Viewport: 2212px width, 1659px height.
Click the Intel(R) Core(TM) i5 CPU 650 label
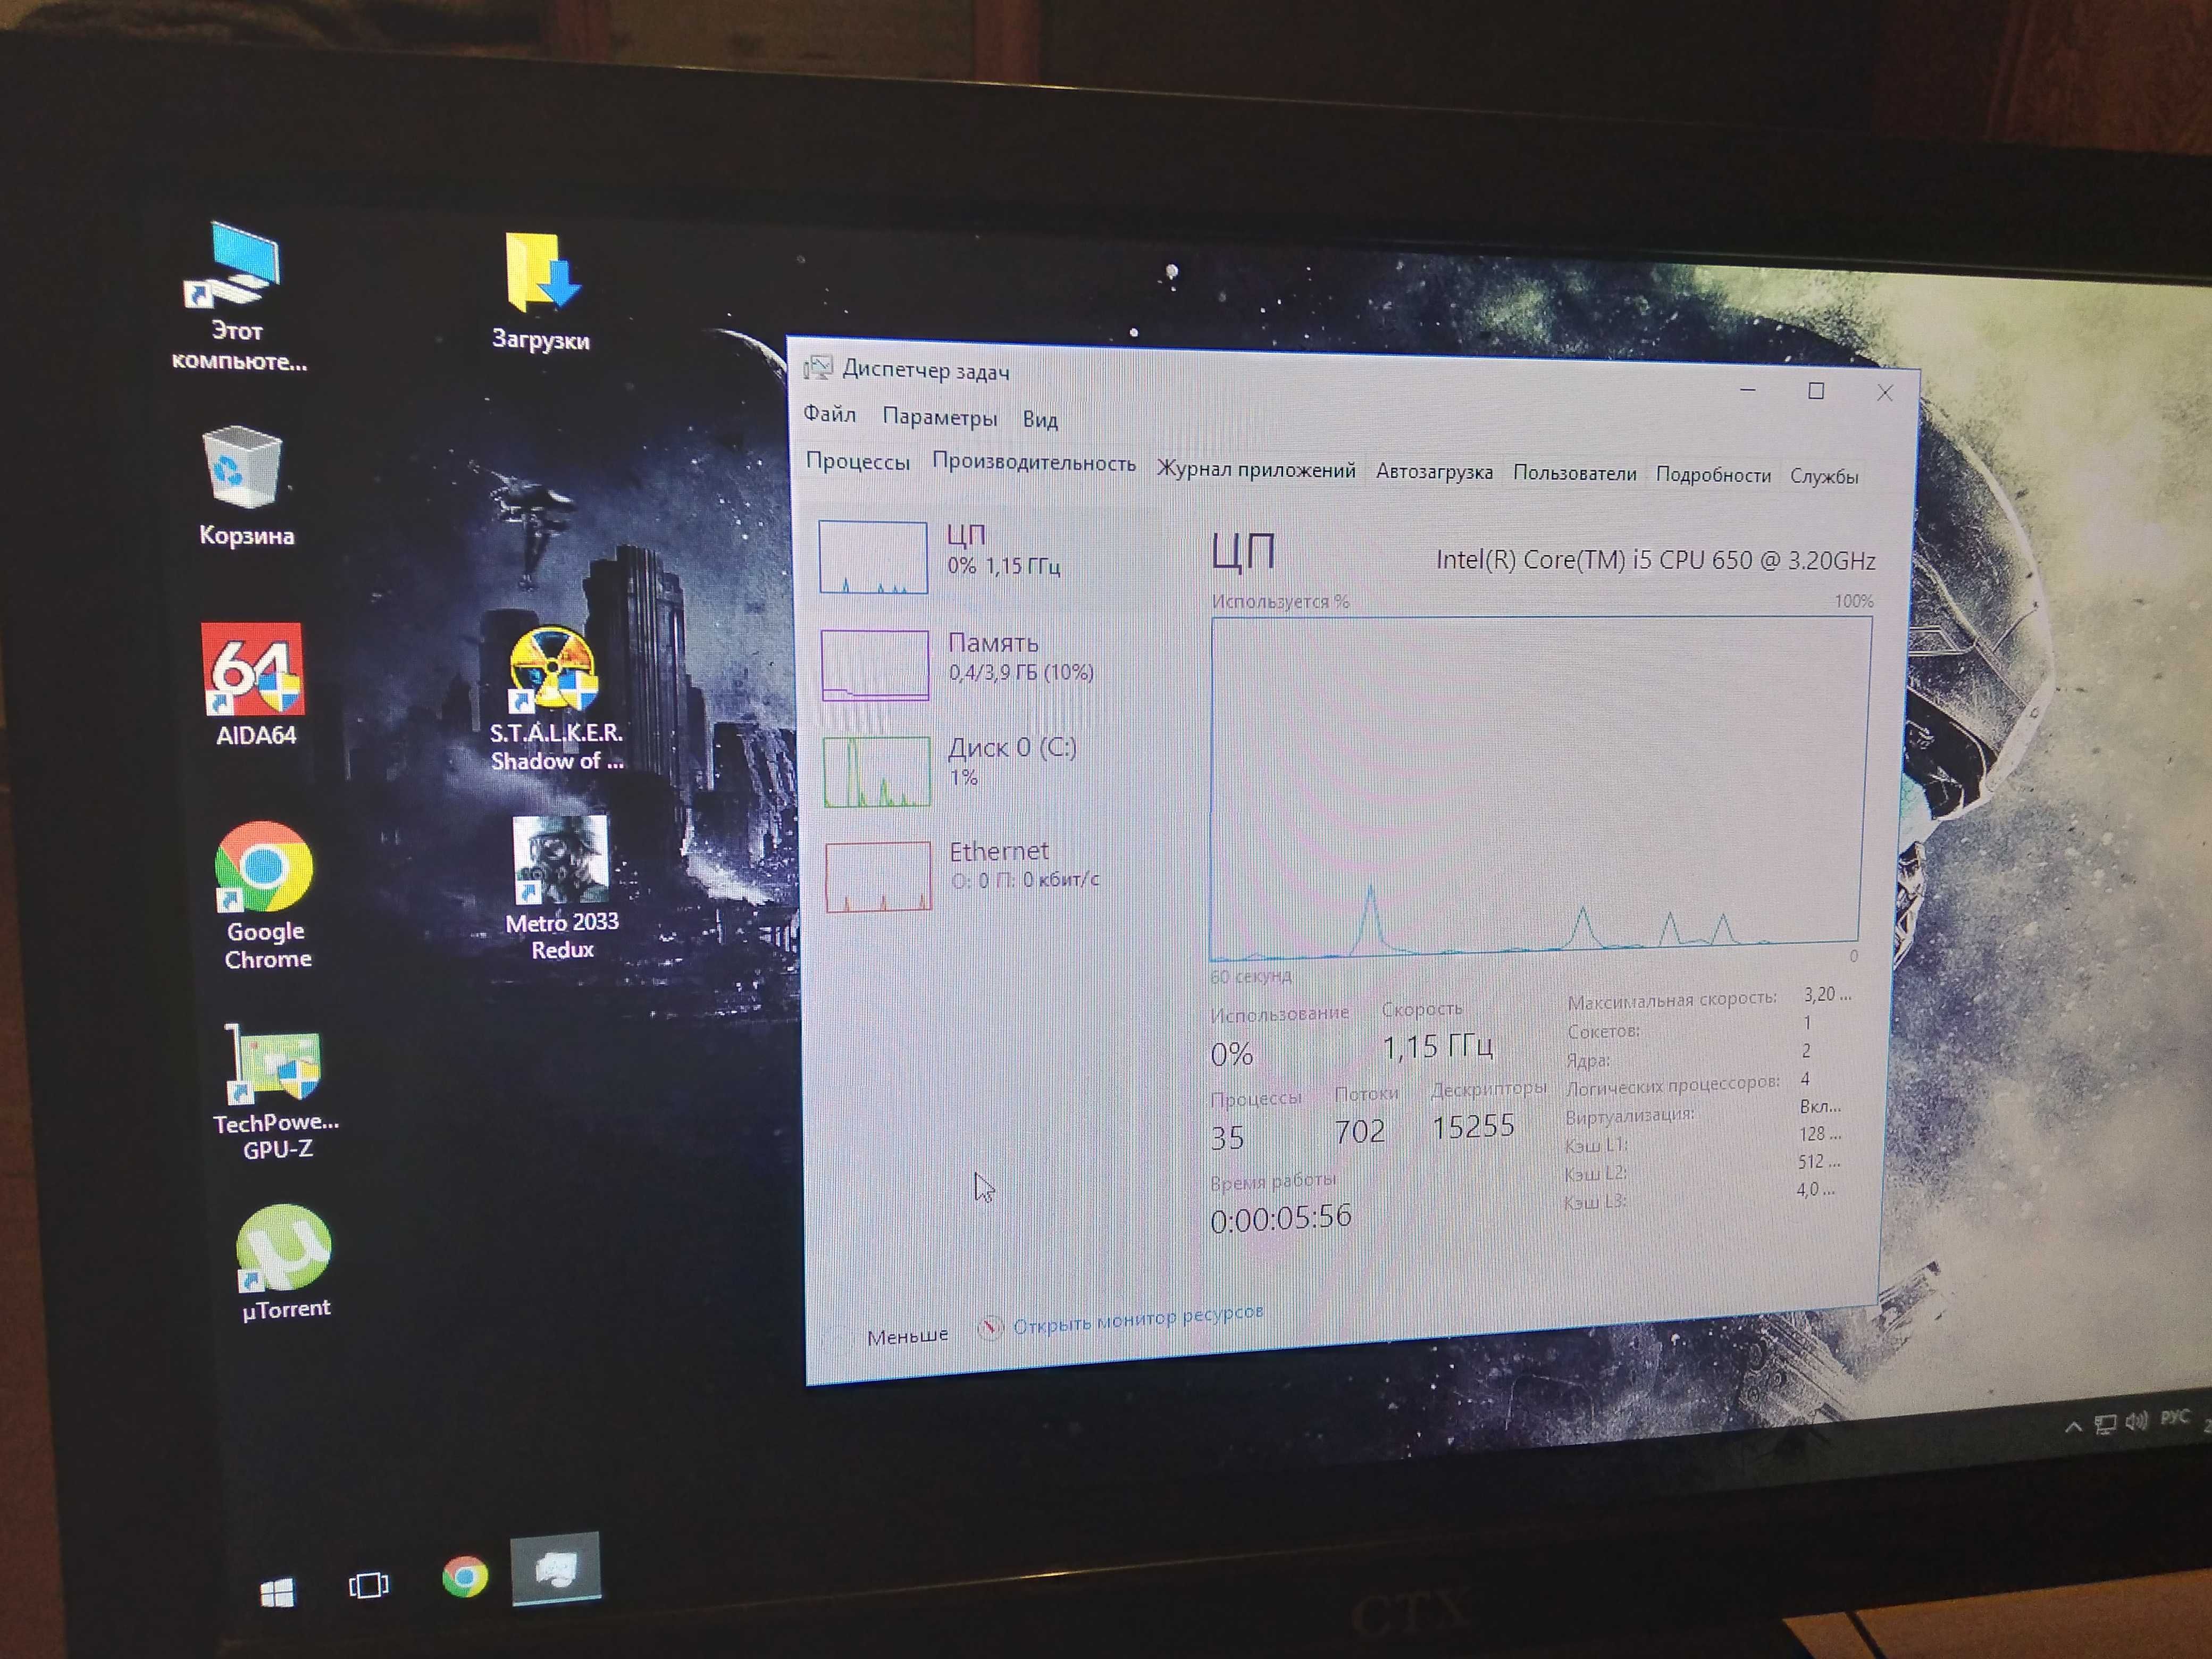click(x=1655, y=560)
